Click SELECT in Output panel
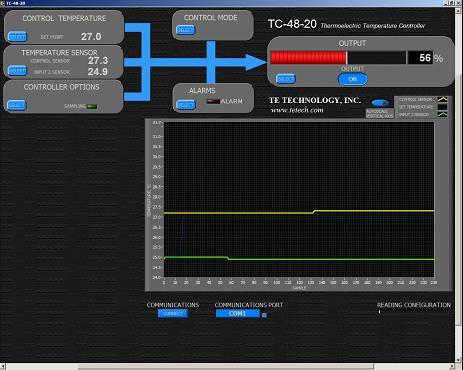 (x=285, y=79)
